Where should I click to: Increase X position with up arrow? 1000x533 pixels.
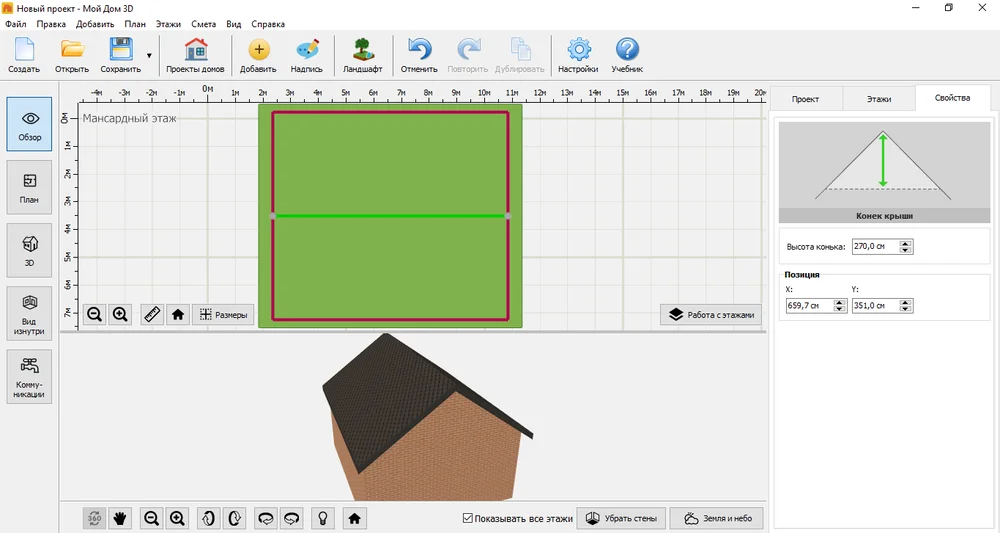pos(840,302)
